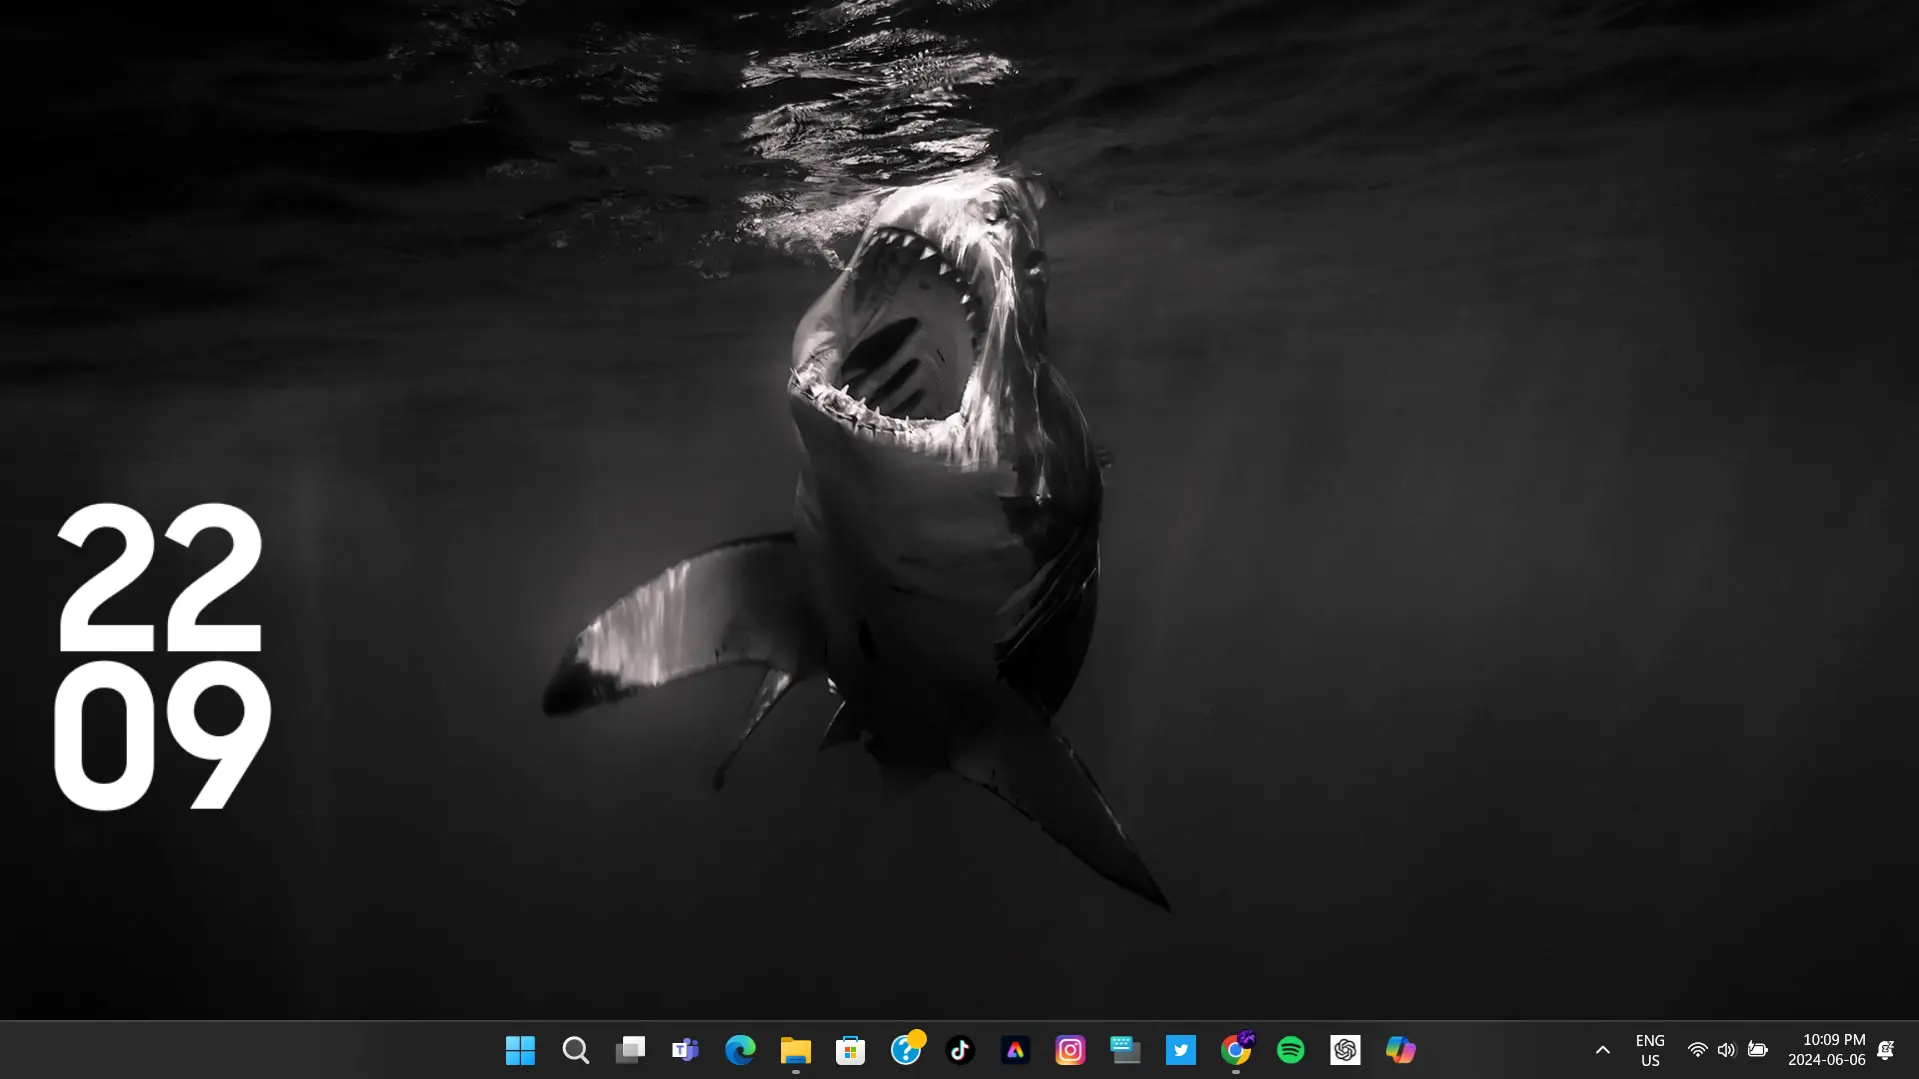This screenshot has width=1919, height=1079.
Task: Open taskbar Search
Action: point(575,1050)
